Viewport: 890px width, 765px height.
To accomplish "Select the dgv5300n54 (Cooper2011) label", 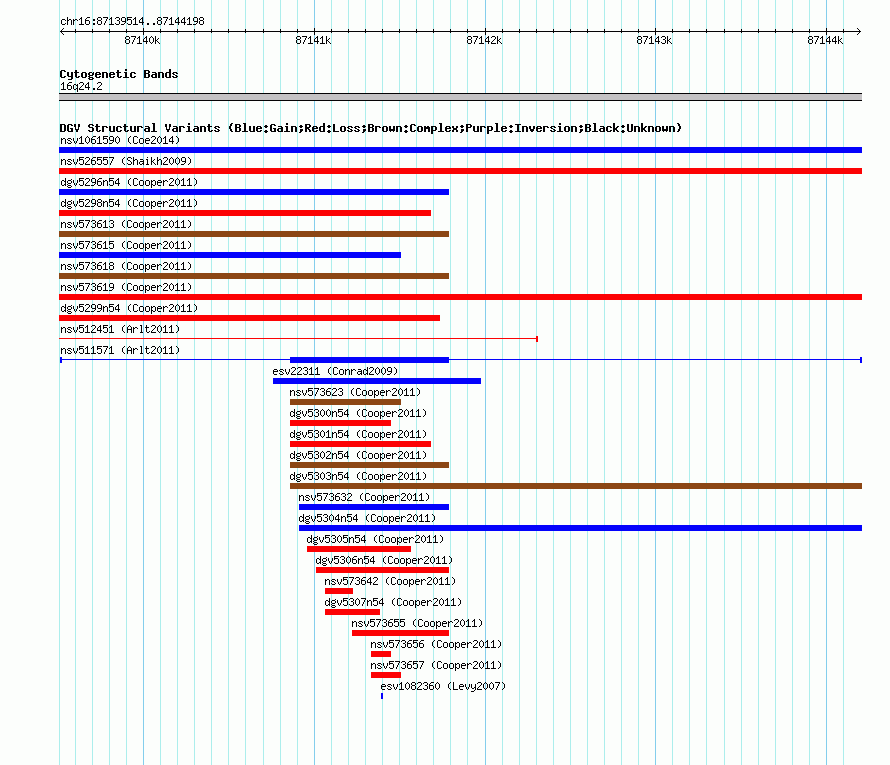I will [358, 413].
